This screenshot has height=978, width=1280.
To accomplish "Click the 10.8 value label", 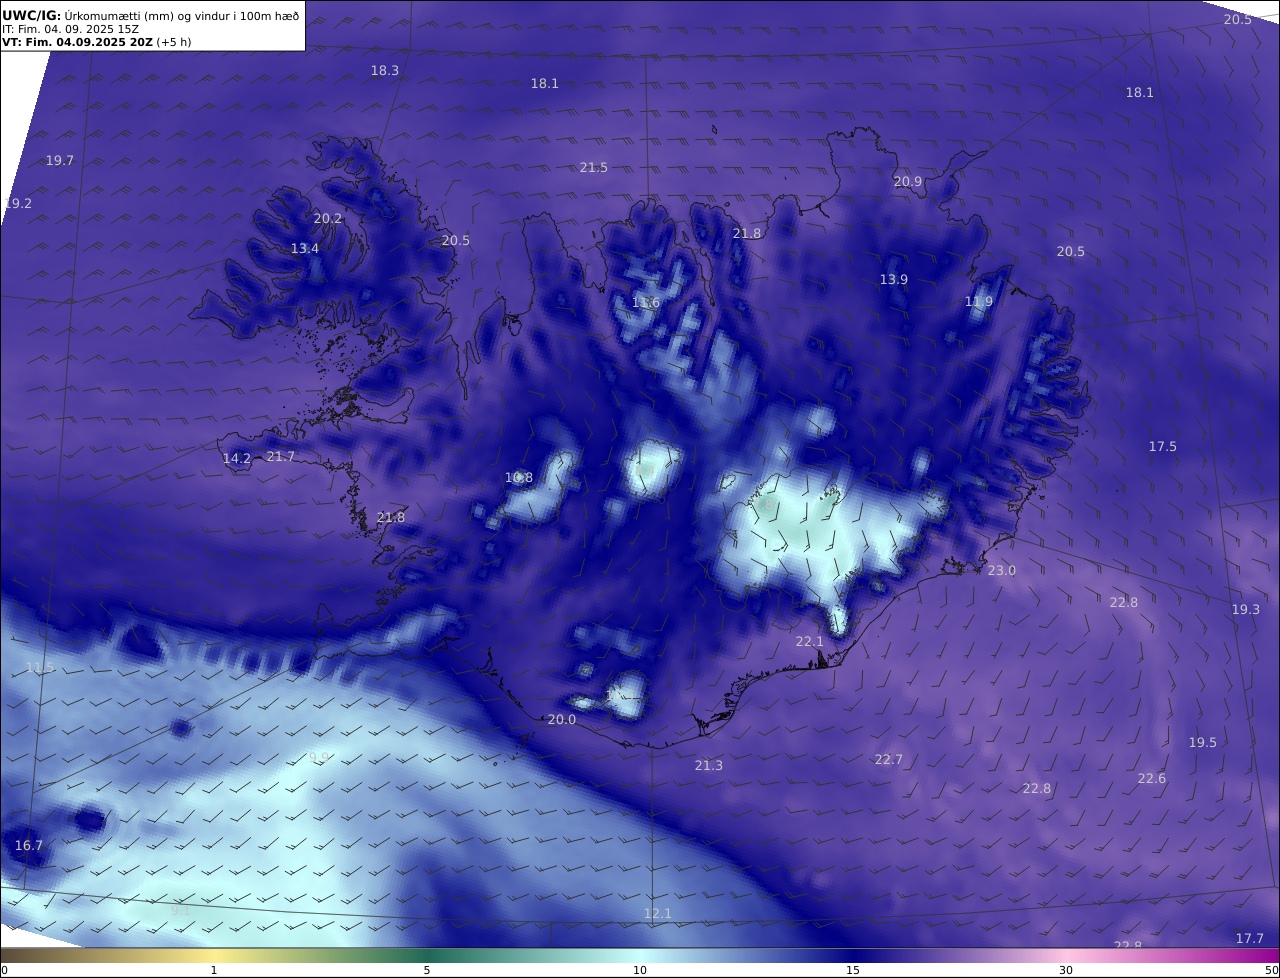I will [519, 478].
